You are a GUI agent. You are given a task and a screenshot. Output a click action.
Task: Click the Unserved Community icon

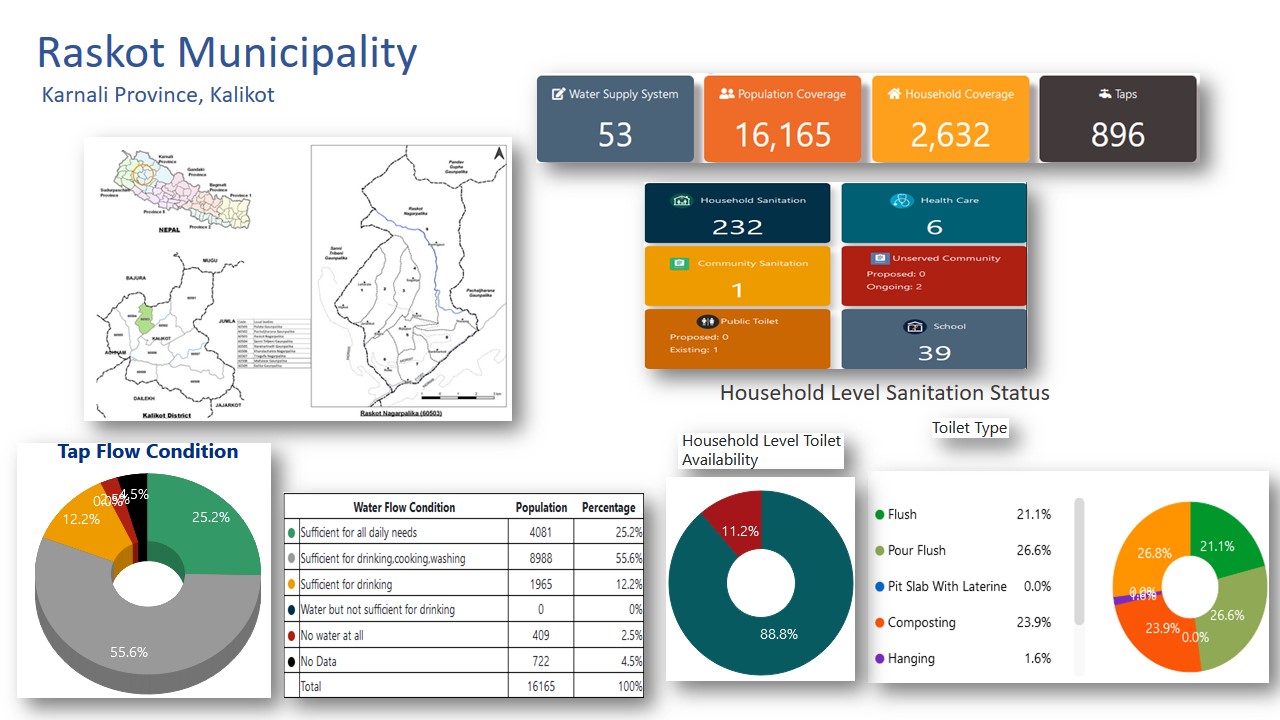879,258
